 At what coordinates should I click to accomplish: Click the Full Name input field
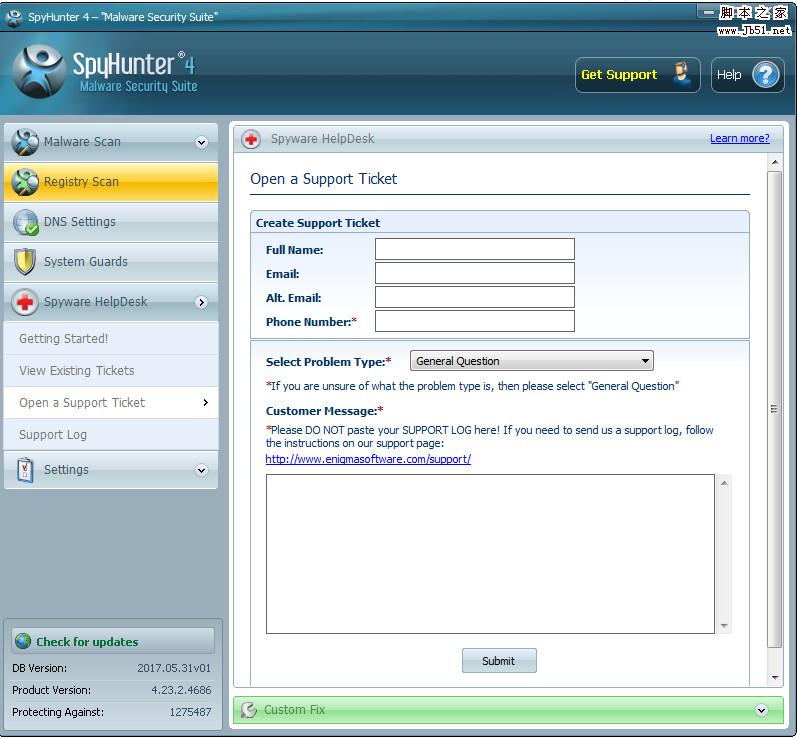pos(475,249)
